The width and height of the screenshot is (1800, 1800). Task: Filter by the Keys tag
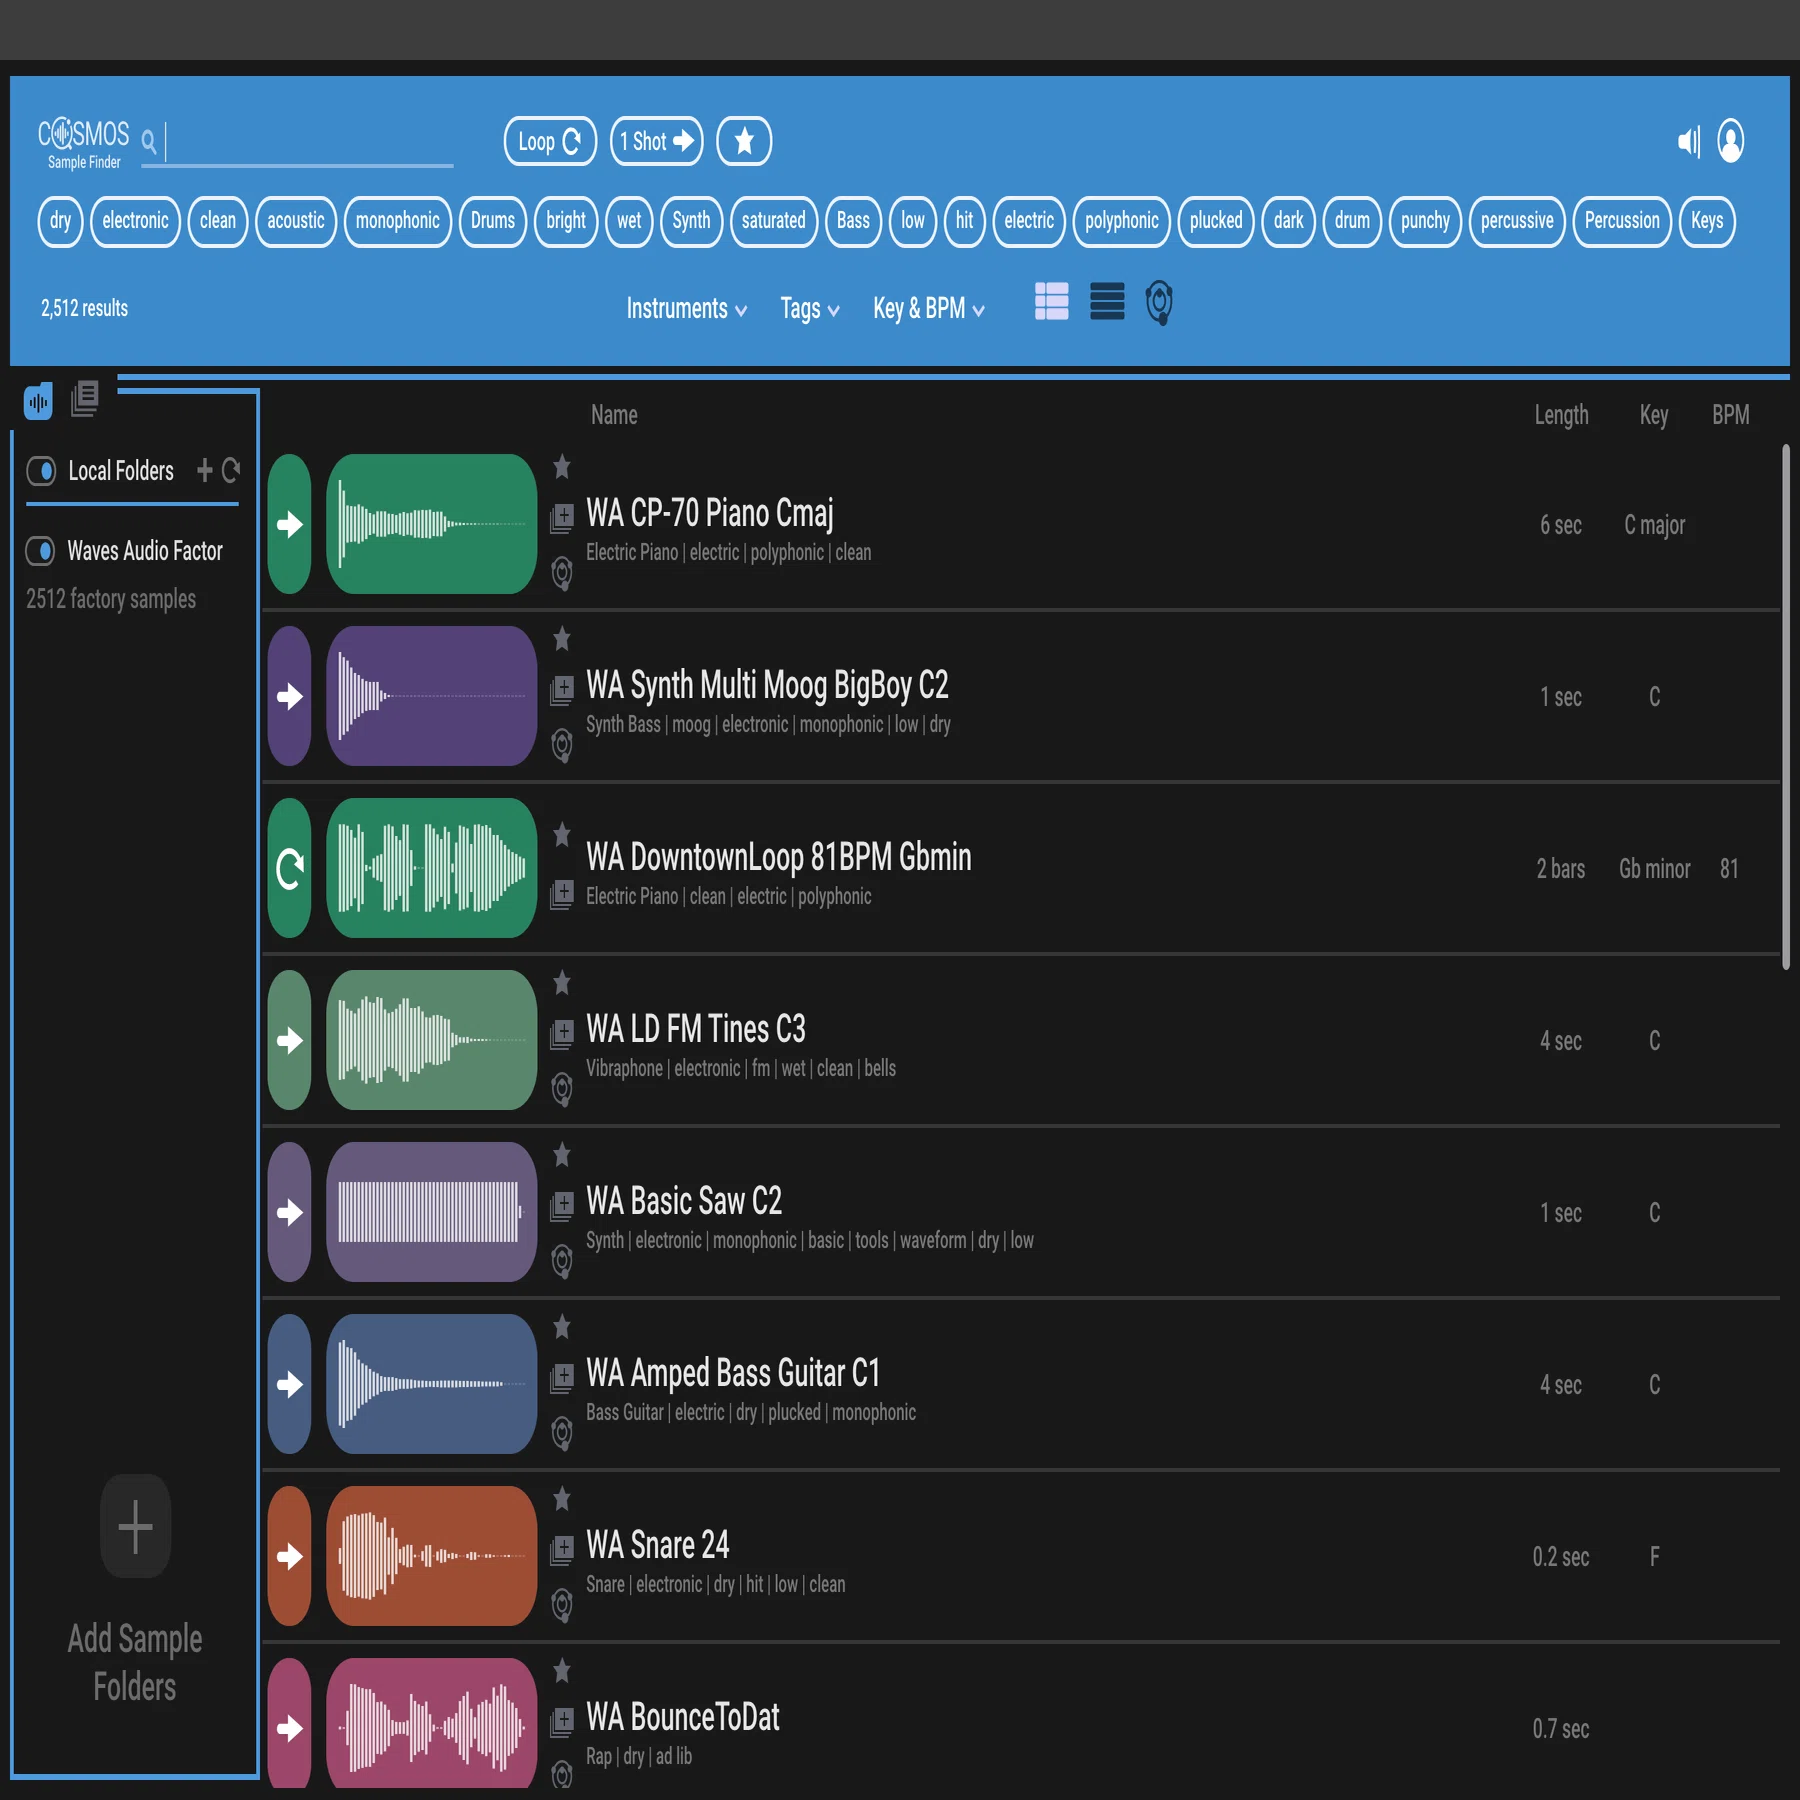point(1707,221)
